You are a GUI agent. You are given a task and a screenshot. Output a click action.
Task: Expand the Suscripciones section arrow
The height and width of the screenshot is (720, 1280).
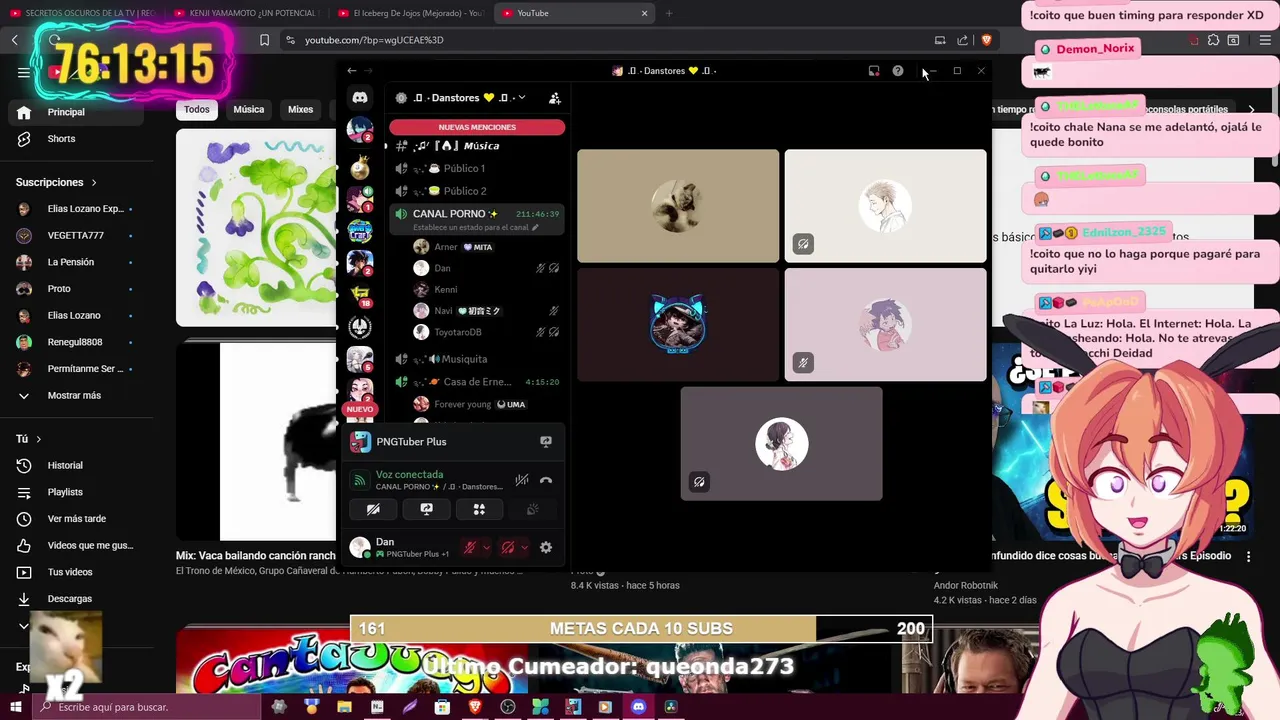(x=94, y=183)
